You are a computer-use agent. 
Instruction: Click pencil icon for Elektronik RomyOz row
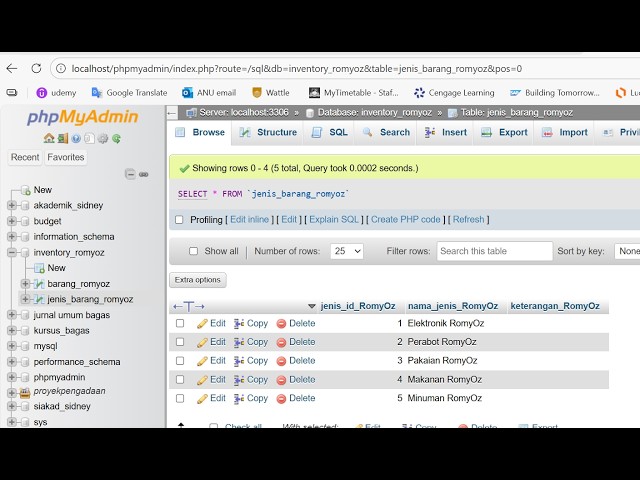coord(202,324)
